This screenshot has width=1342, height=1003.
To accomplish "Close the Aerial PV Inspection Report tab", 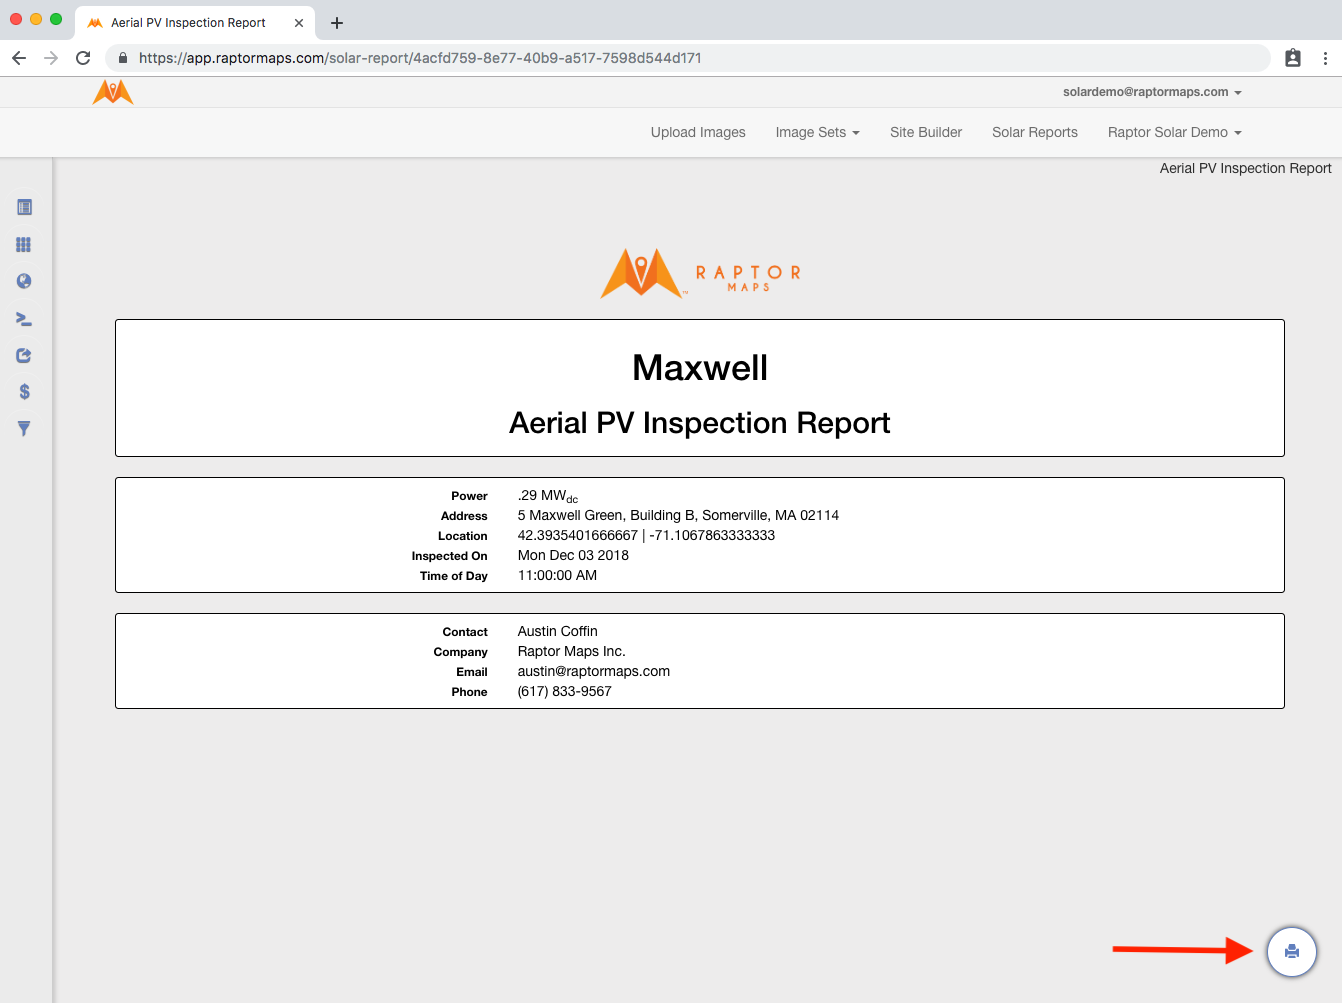I will coord(298,23).
